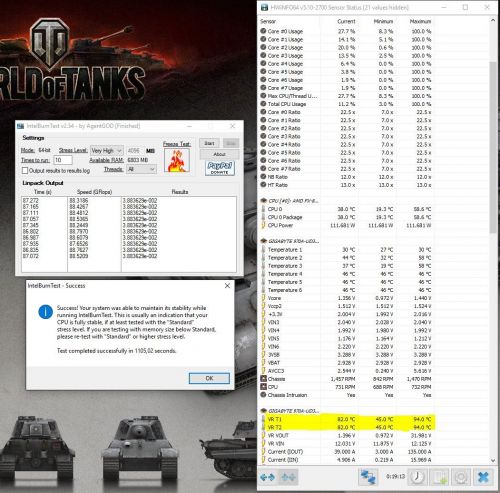Click the About button in IntelBurnTest

[x=219, y=154]
